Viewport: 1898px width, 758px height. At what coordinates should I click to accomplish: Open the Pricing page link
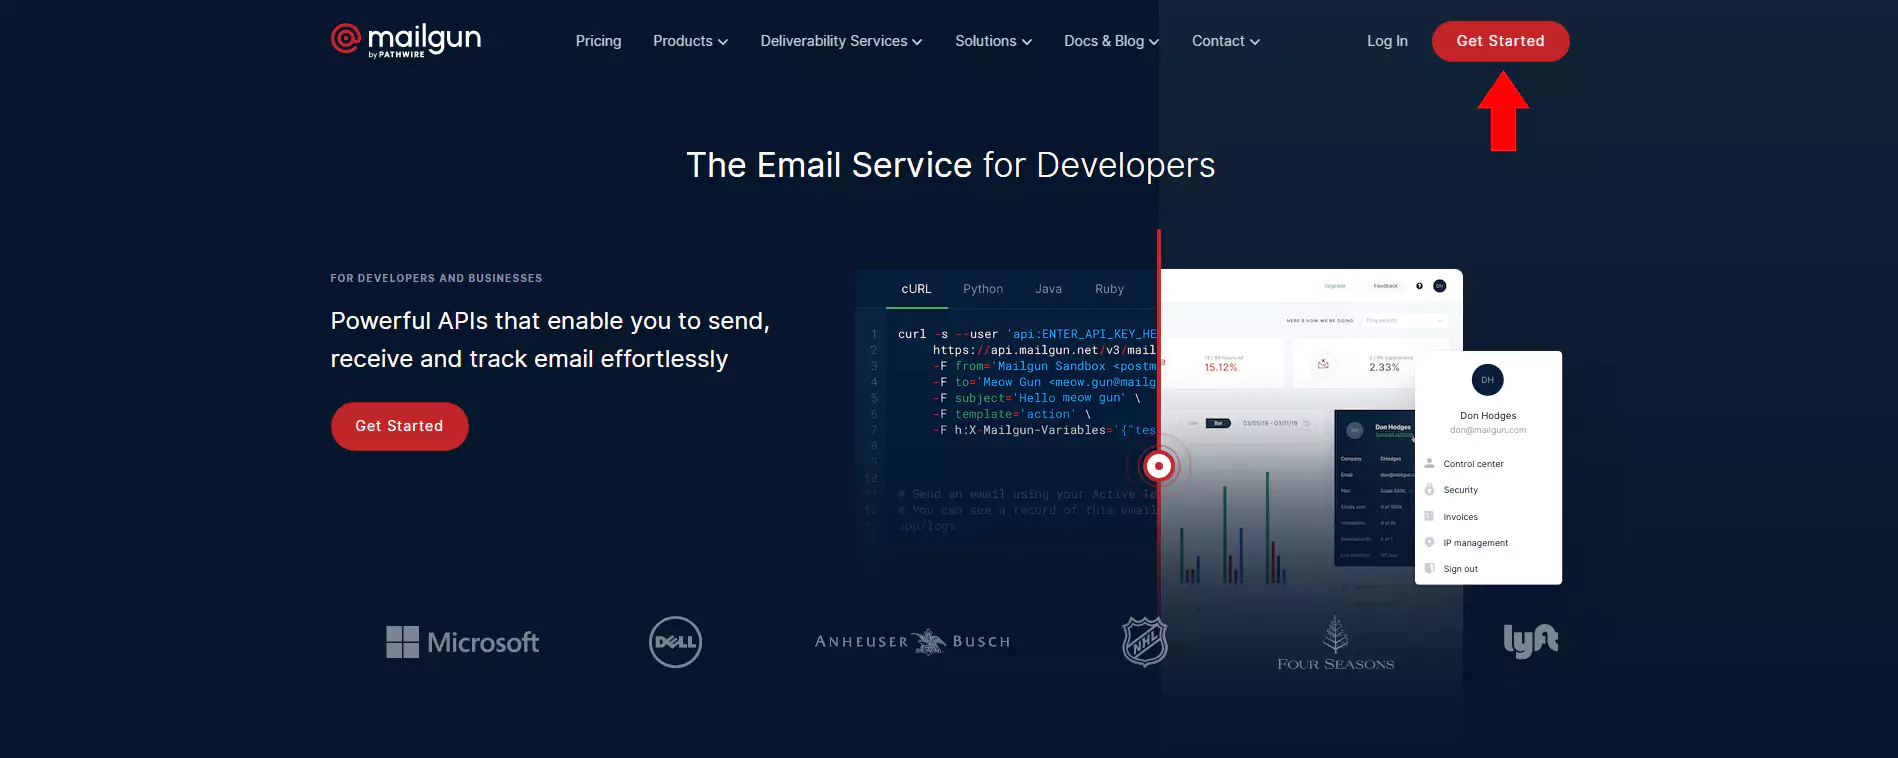(598, 41)
